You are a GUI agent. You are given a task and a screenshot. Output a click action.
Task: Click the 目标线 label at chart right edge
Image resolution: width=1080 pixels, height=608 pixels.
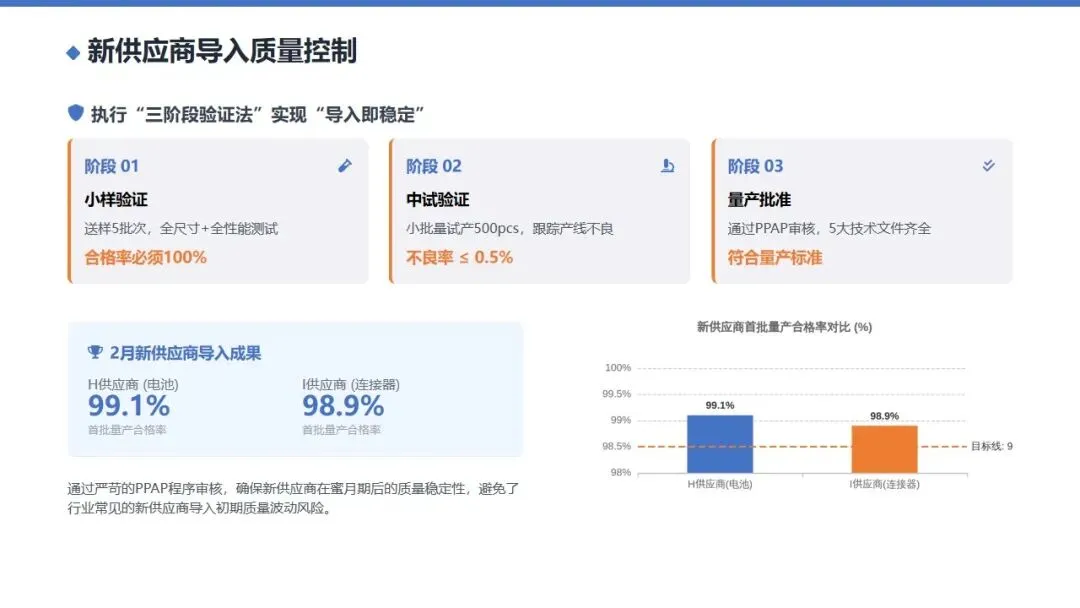pyautogui.click(x=992, y=446)
